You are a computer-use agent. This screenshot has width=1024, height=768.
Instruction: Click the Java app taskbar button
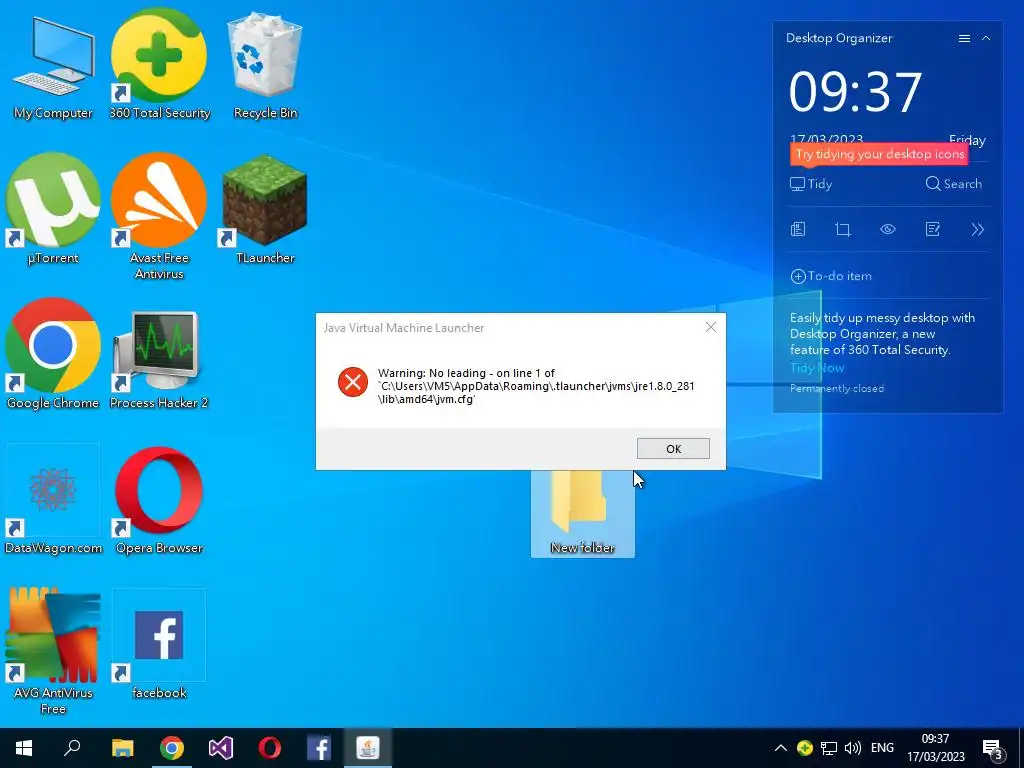368,748
